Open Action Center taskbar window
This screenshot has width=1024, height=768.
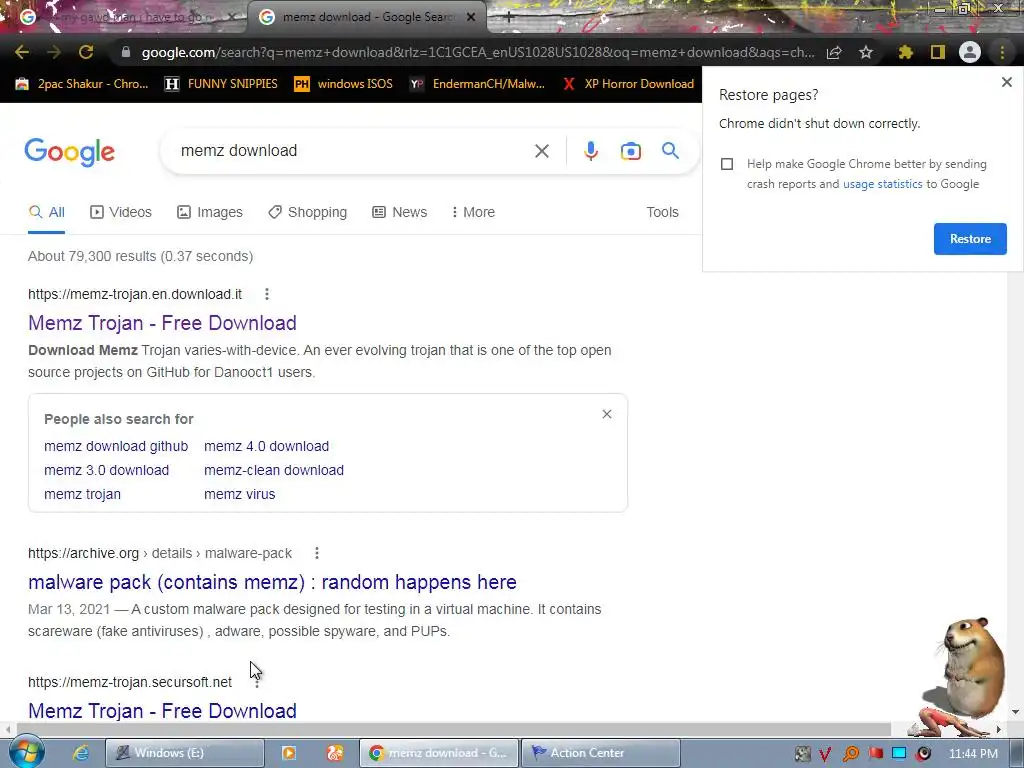click(x=600, y=753)
